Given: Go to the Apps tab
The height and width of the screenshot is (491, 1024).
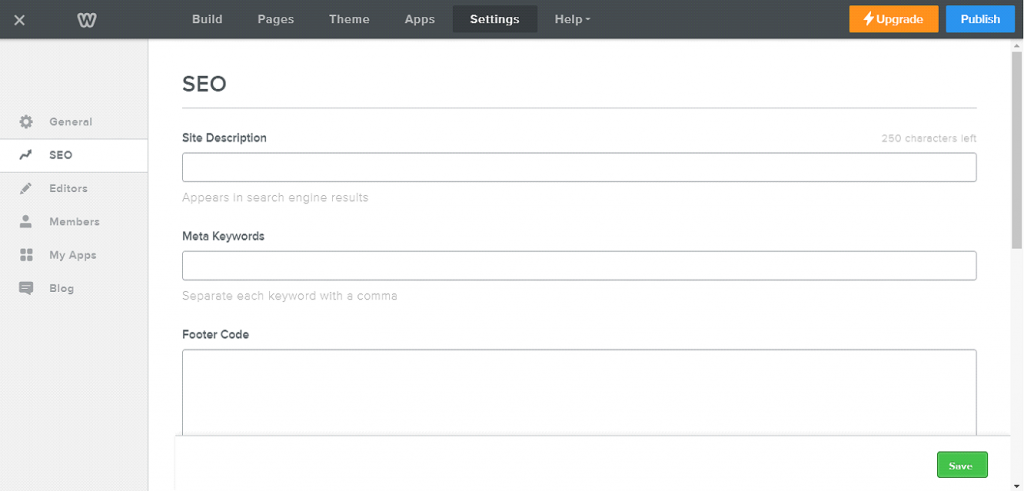Looking at the screenshot, I should pyautogui.click(x=419, y=19).
